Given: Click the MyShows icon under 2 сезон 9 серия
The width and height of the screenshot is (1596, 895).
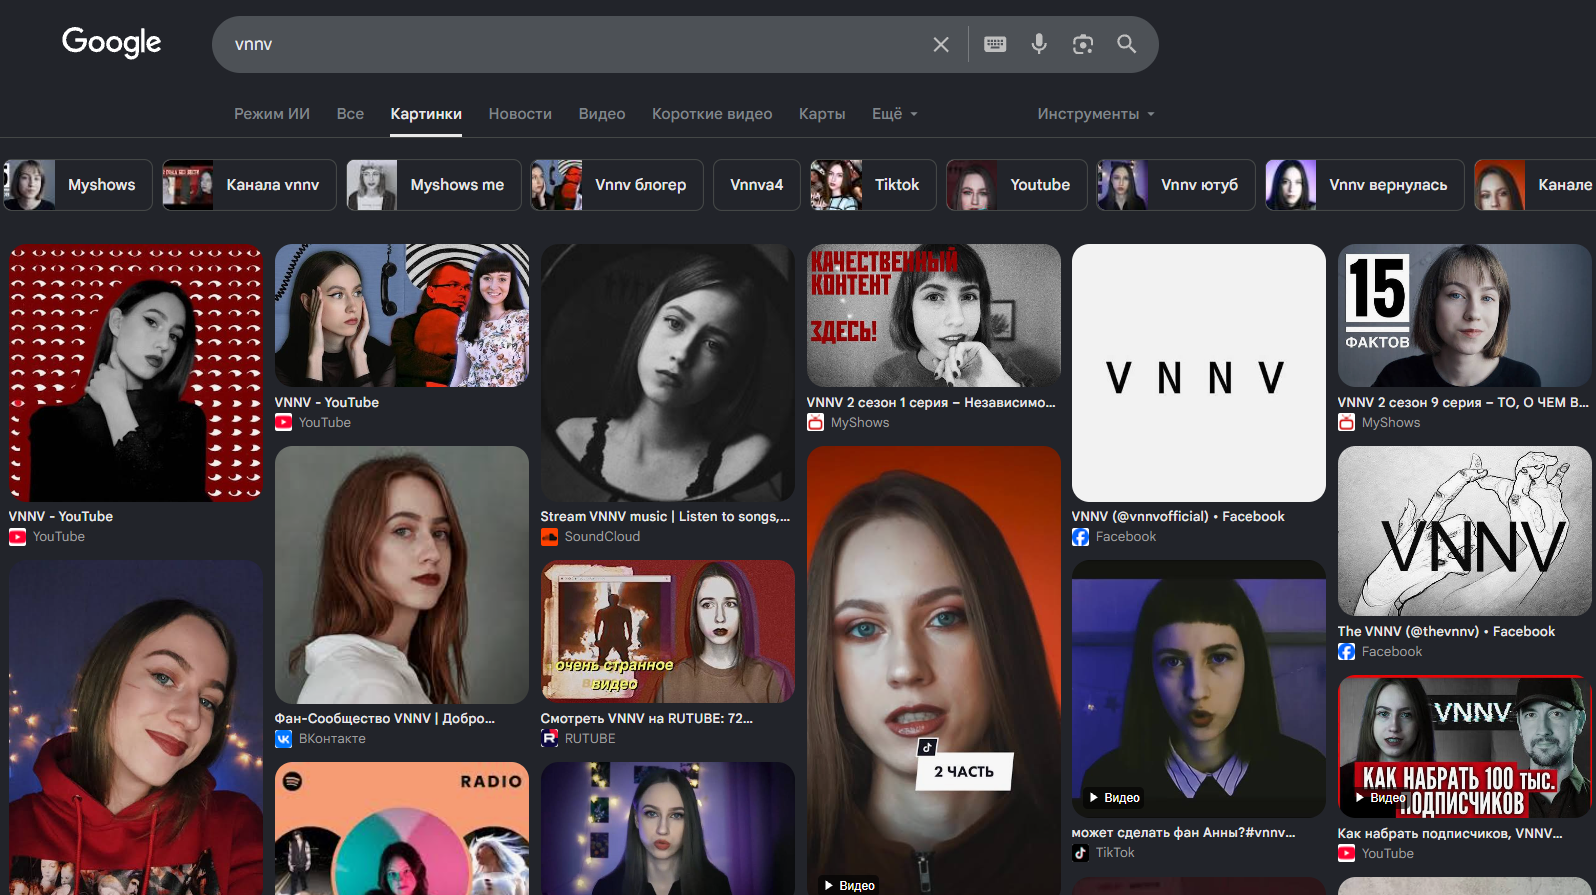Looking at the screenshot, I should click(1346, 423).
